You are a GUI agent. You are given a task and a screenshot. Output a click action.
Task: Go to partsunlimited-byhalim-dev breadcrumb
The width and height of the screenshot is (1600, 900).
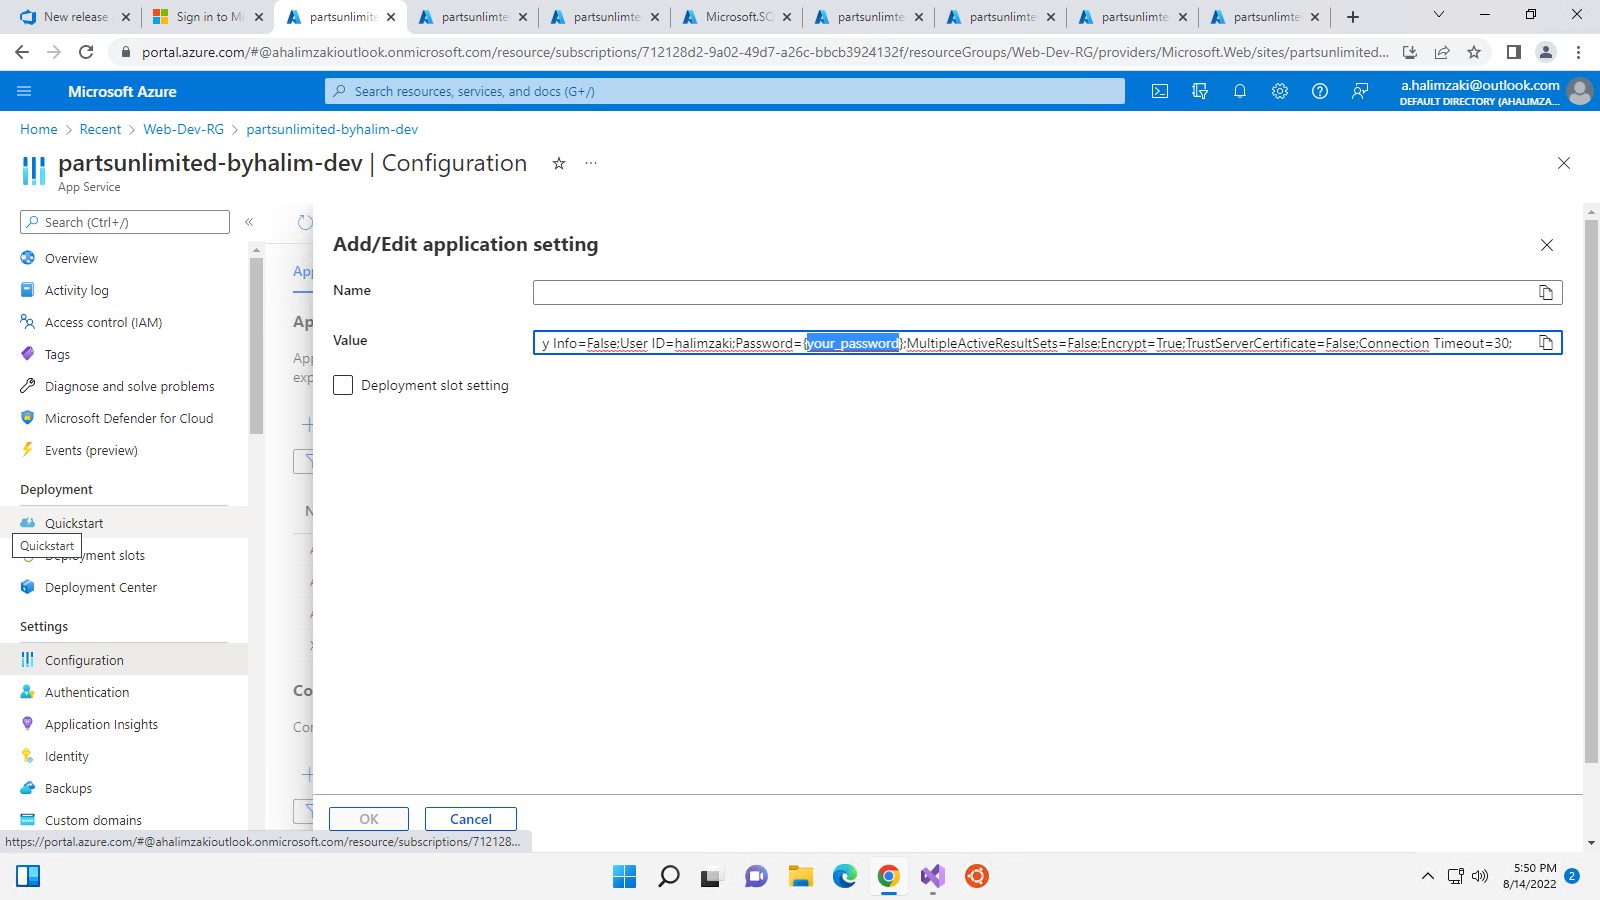click(x=332, y=129)
